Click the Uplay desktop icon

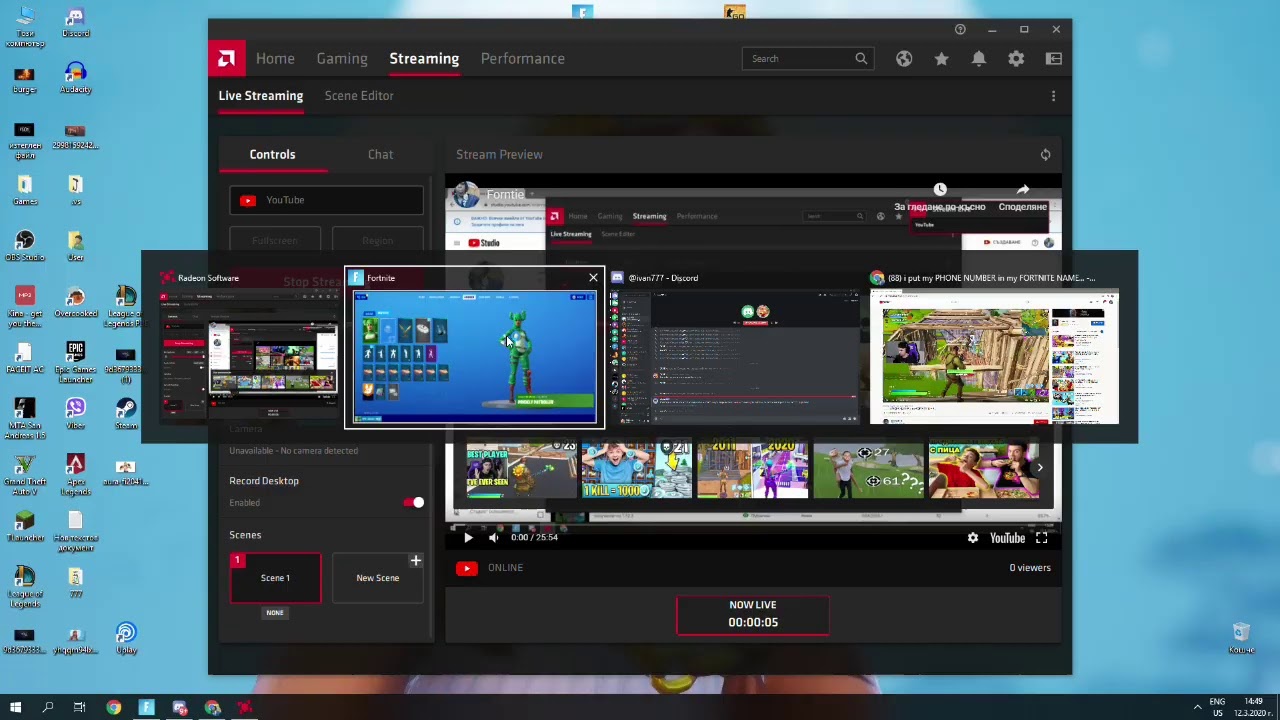125,638
